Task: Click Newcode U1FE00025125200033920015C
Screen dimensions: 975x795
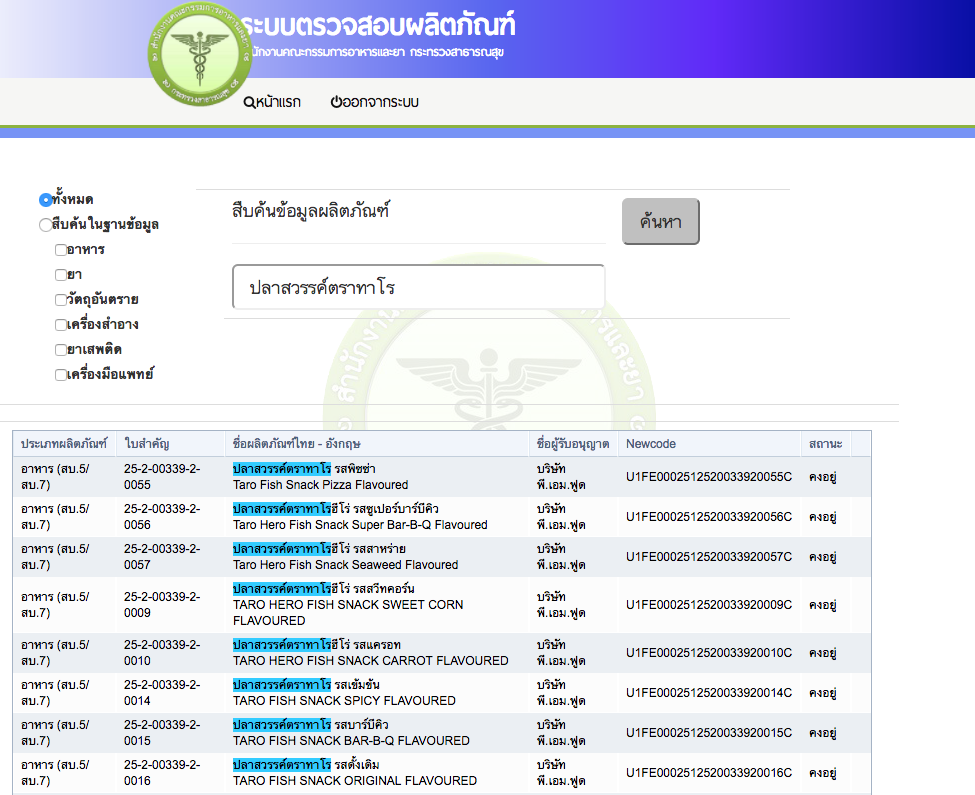Action: tap(709, 732)
